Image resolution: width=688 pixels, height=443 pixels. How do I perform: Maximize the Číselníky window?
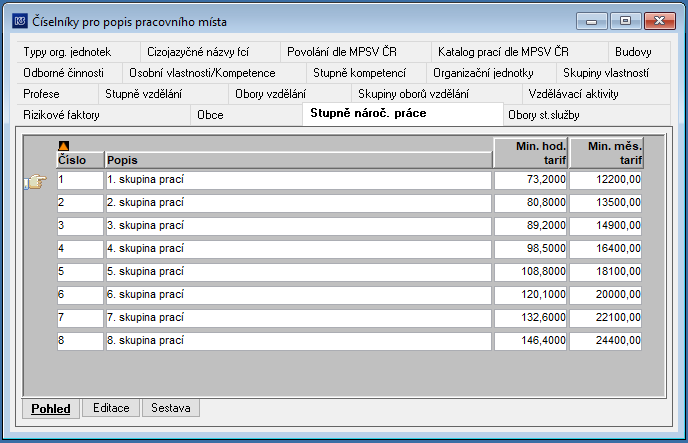pyautogui.click(x=625, y=21)
